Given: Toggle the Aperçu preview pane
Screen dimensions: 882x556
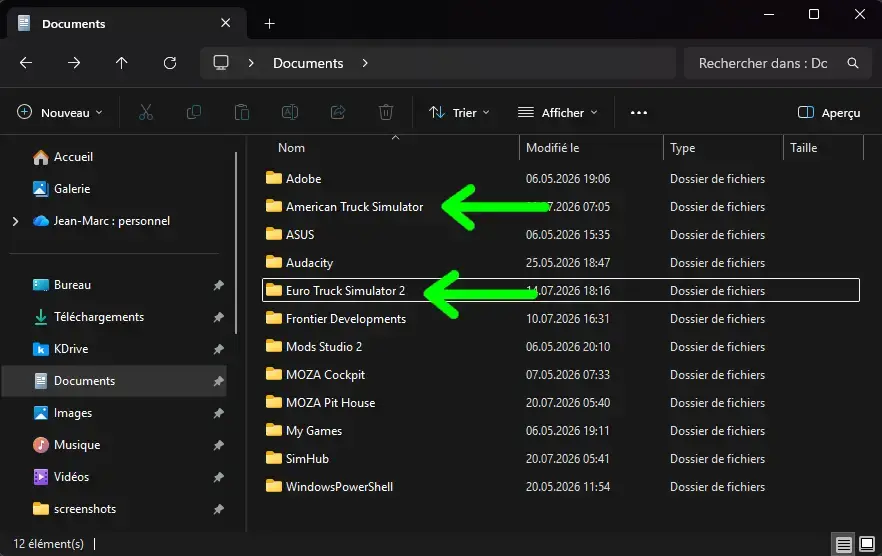Looking at the screenshot, I should click(x=829, y=113).
